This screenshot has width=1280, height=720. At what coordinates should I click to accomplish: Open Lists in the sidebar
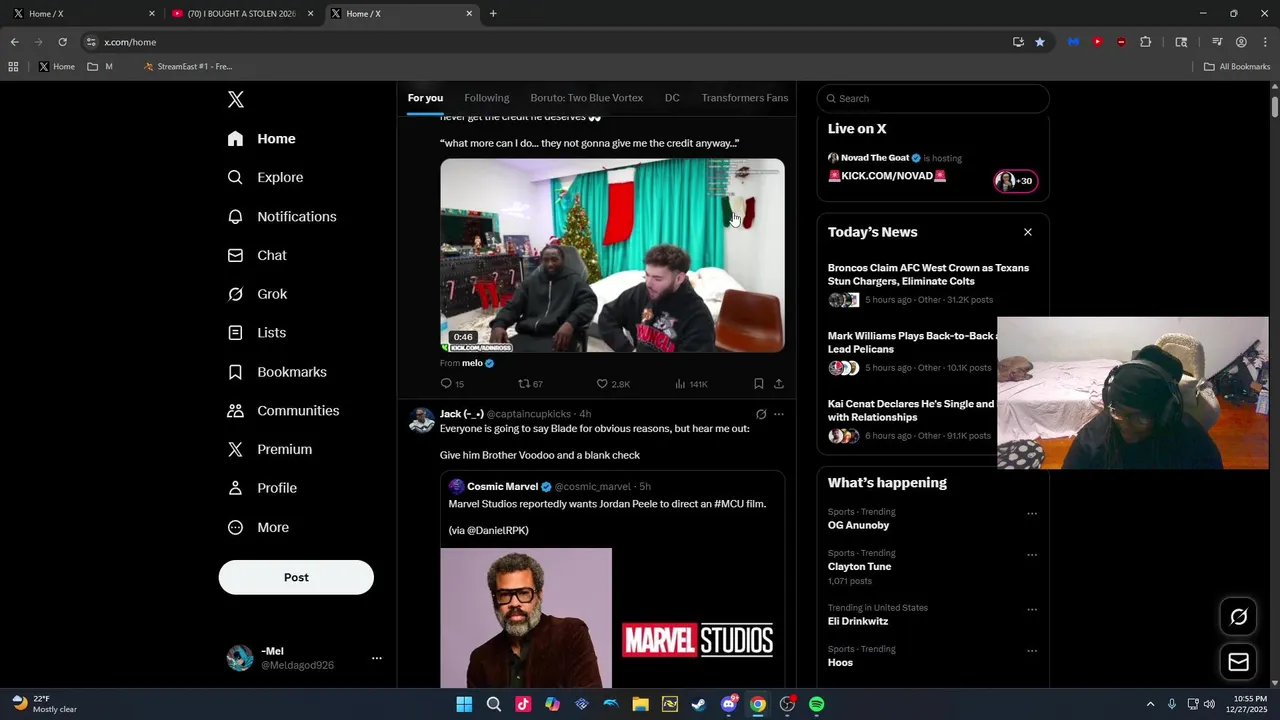[x=257, y=333]
